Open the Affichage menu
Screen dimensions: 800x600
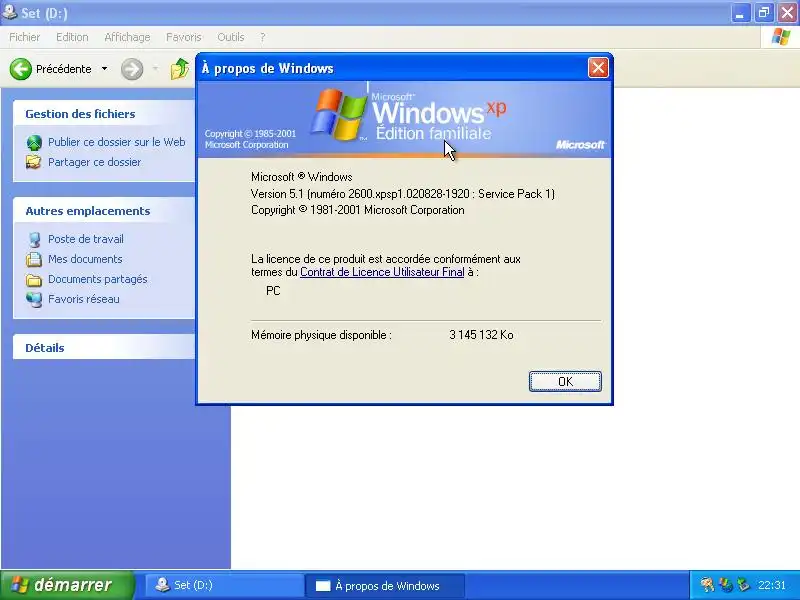[127, 37]
